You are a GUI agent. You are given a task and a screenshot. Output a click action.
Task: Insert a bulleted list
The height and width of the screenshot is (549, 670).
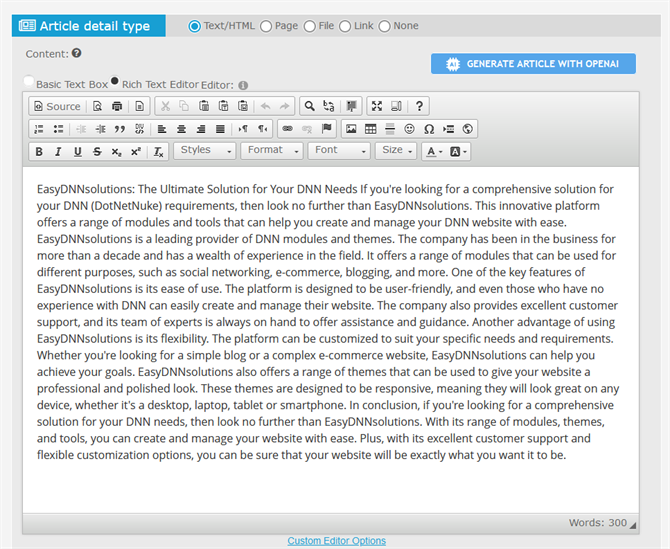tap(59, 129)
